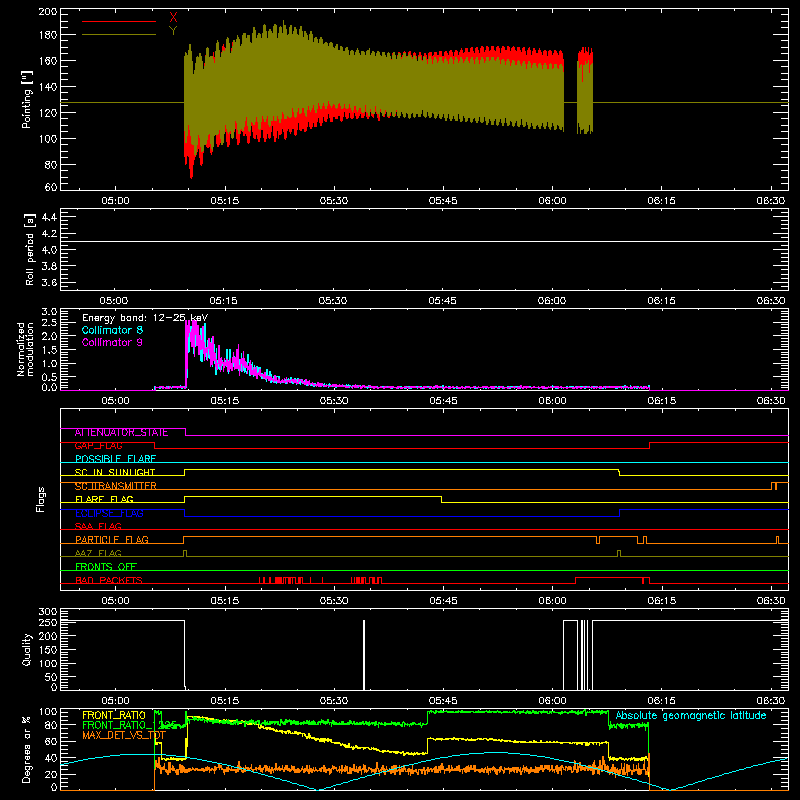Click the POSSIBLE_FLARE flag label

(115, 459)
